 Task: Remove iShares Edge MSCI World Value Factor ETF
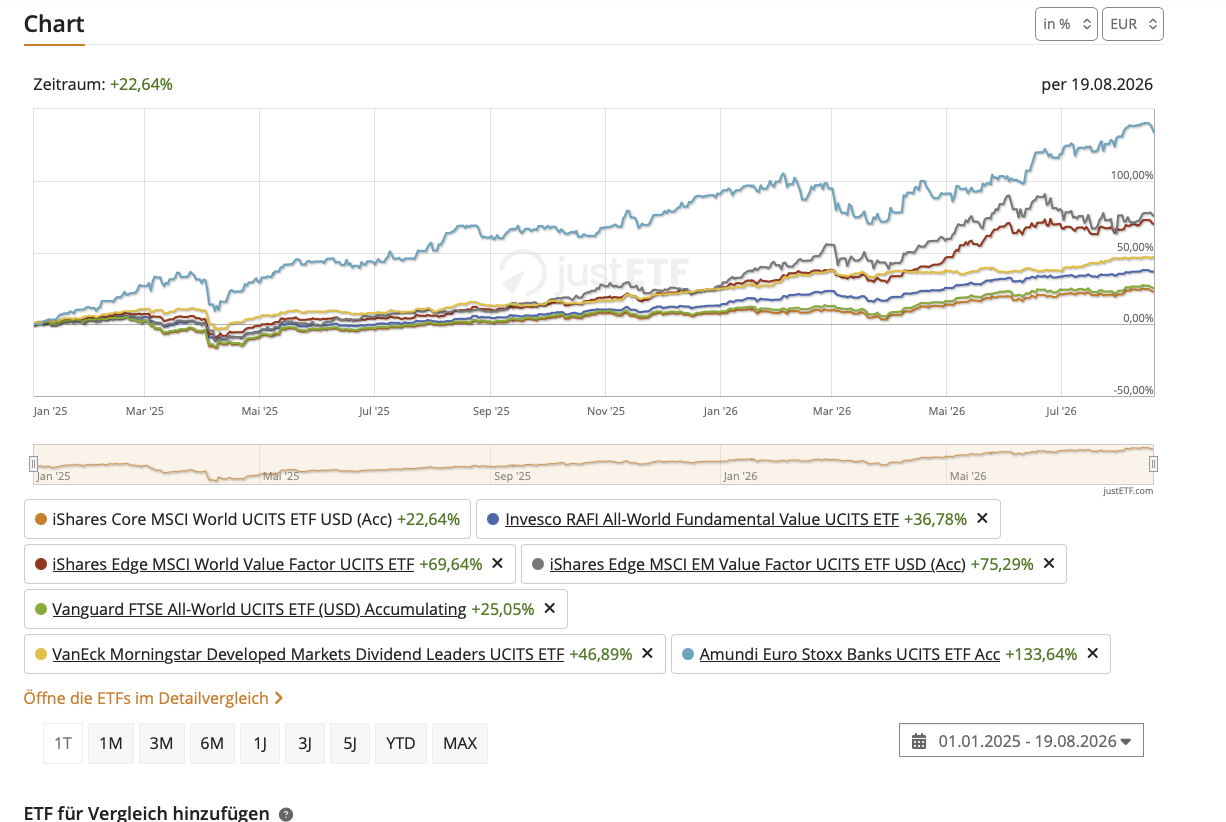pyautogui.click(x=497, y=564)
